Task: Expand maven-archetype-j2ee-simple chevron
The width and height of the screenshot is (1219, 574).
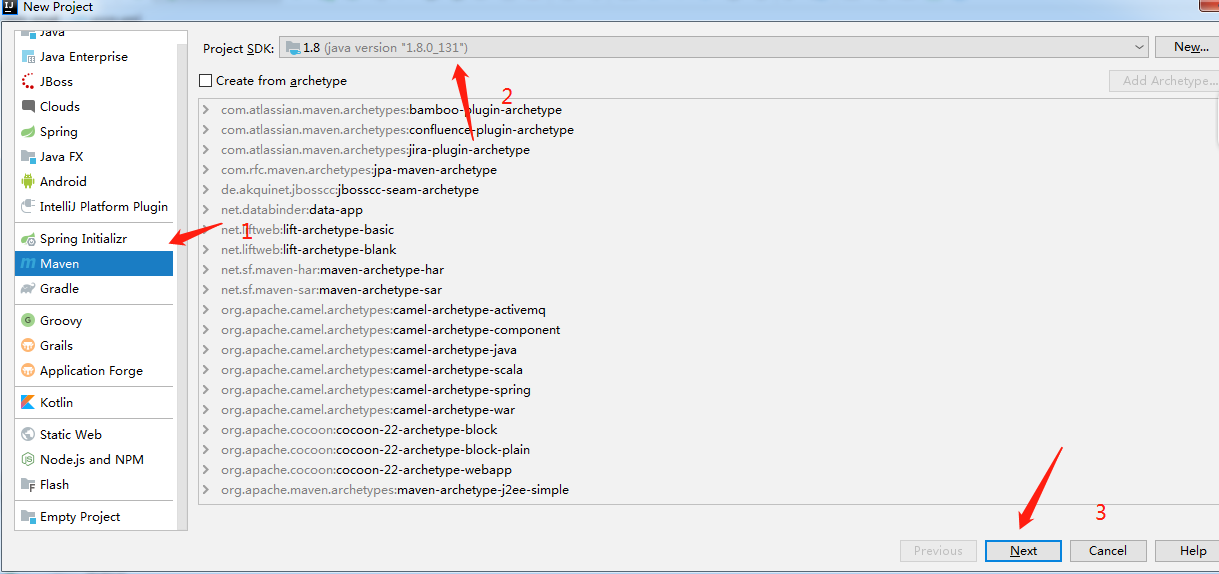Action: coord(206,490)
